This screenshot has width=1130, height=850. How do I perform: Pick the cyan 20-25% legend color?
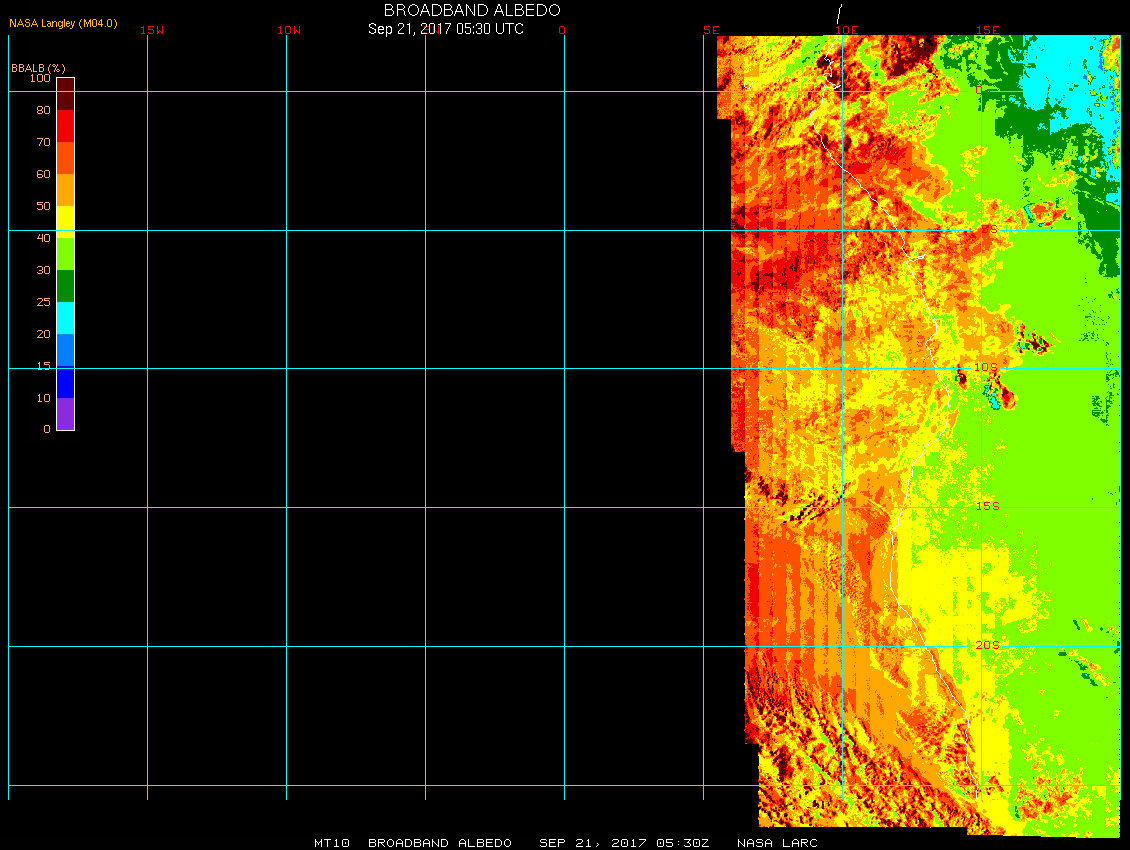[x=65, y=318]
